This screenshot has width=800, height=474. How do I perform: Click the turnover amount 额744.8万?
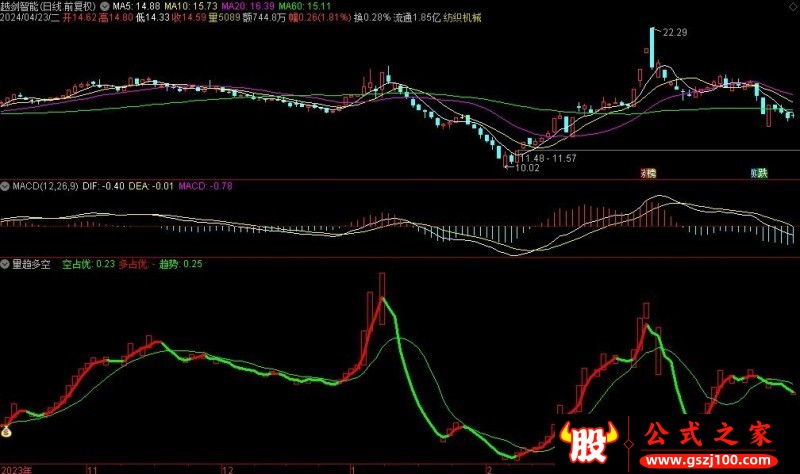click(264, 18)
